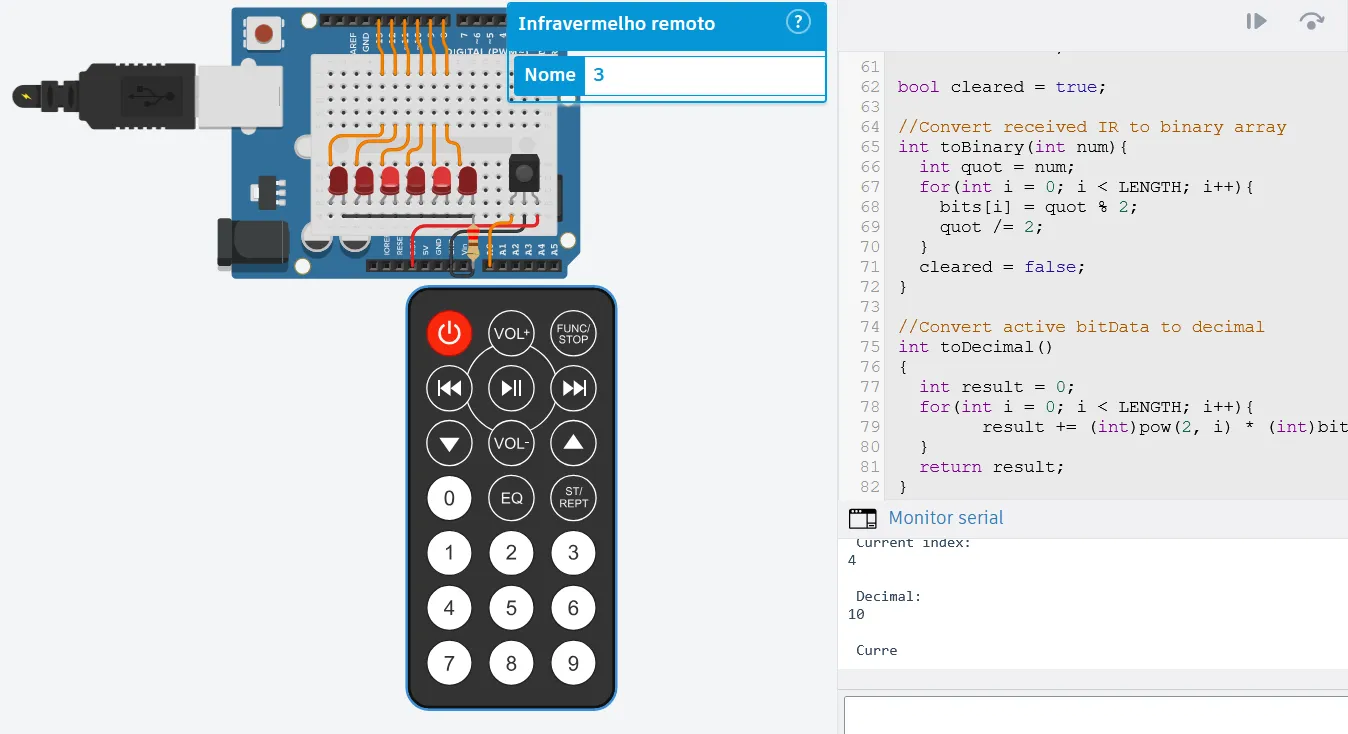Click the Monitor serial window icon
This screenshot has width=1348, height=734.
(x=862, y=518)
